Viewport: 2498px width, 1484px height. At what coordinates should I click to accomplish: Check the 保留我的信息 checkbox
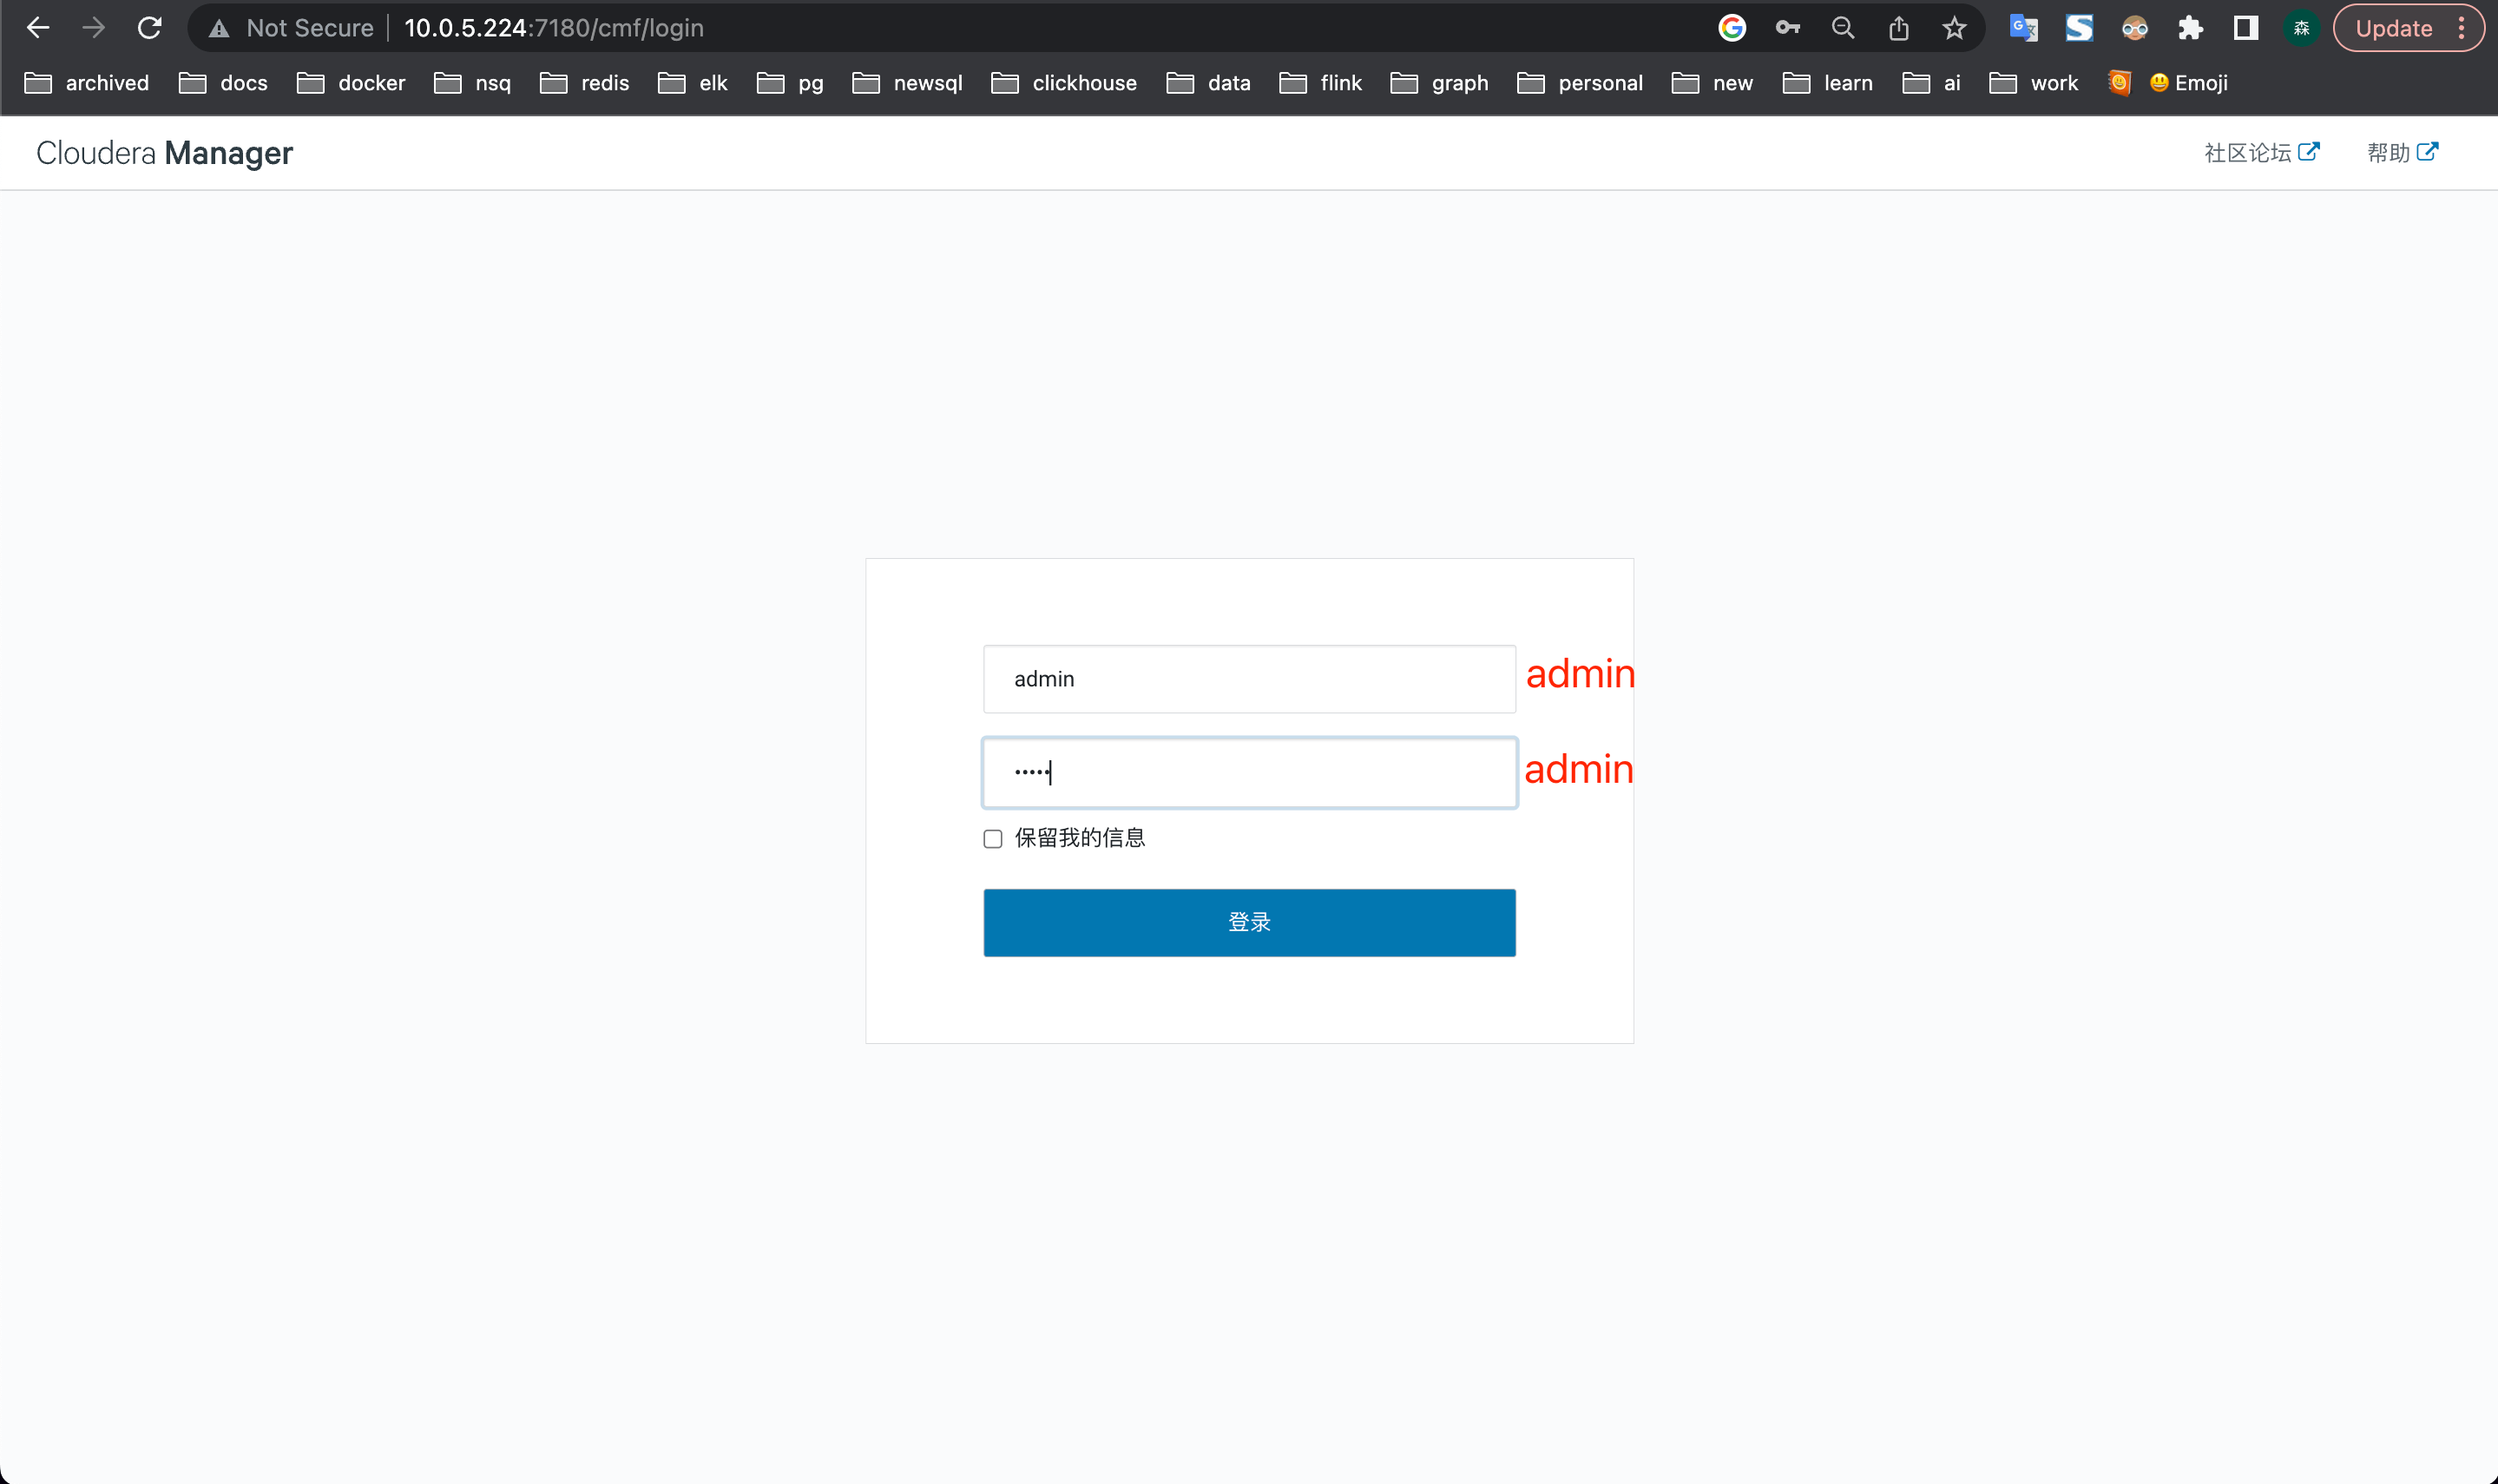tap(993, 839)
